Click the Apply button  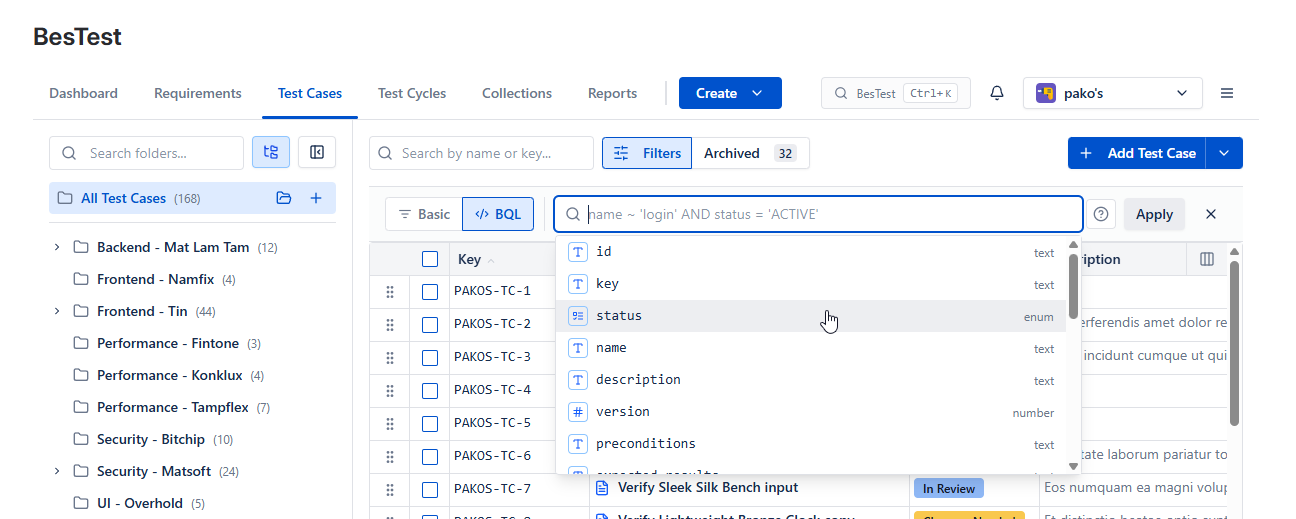[1154, 214]
